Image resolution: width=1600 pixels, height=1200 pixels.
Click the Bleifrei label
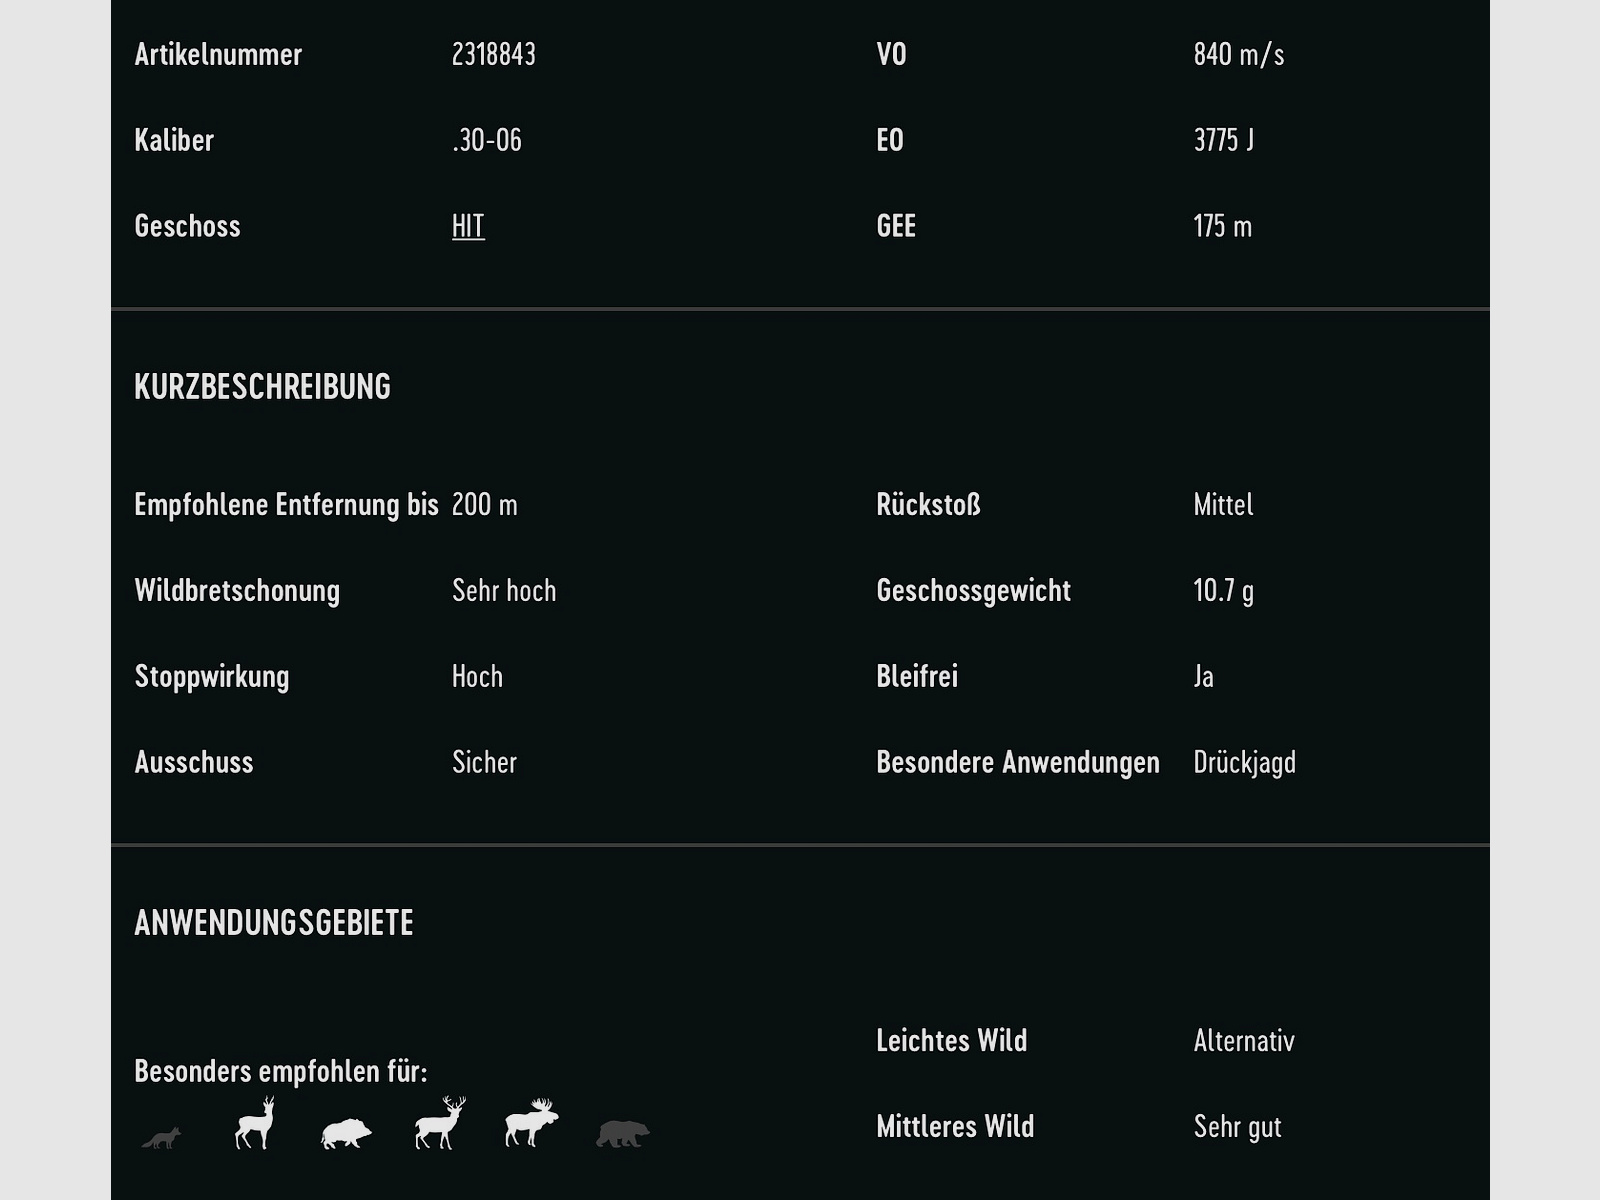[917, 677]
